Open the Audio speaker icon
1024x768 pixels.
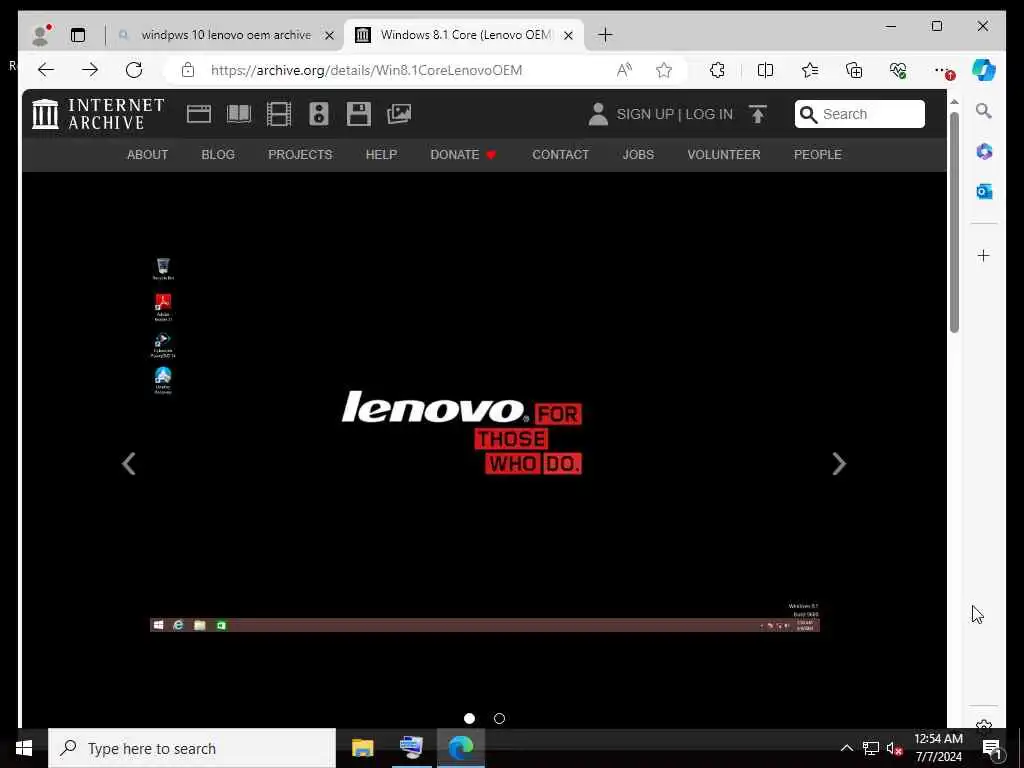(319, 114)
